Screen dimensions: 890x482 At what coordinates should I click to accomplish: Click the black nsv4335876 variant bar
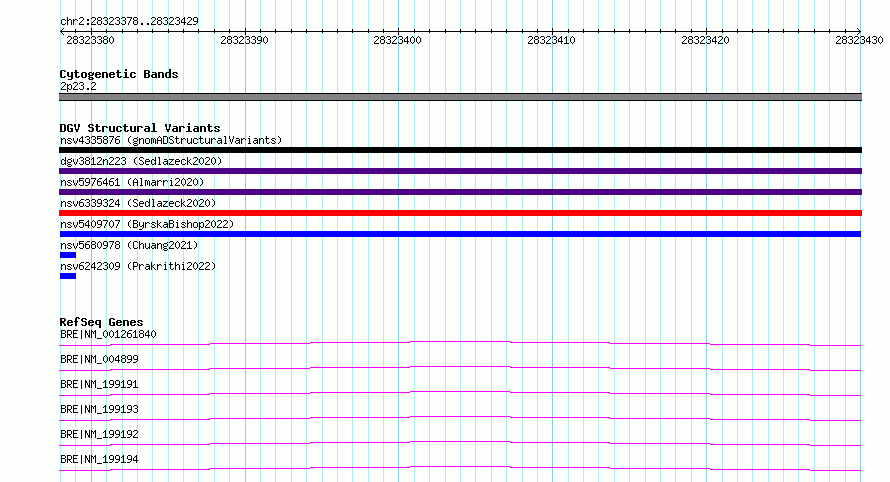460,150
